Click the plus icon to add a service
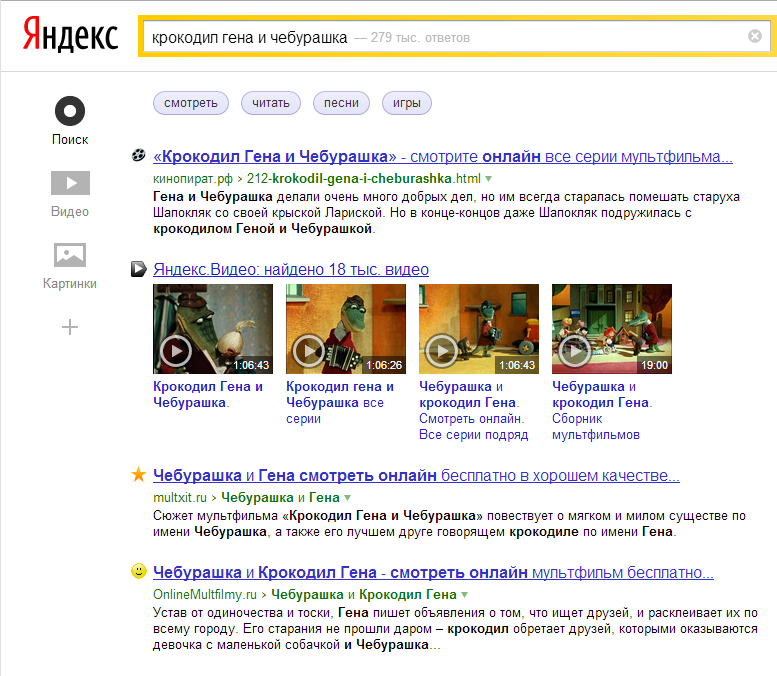The image size is (777, 676). coord(70,327)
